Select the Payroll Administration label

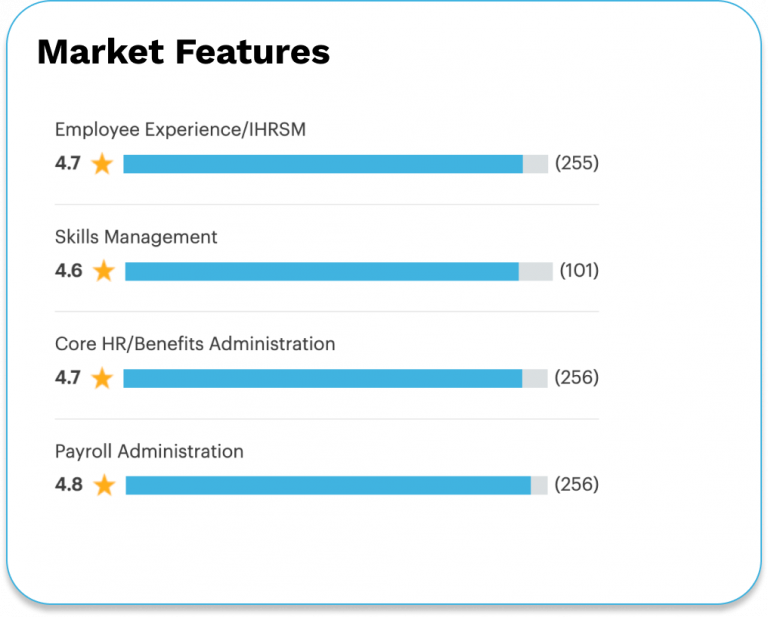coord(149,451)
